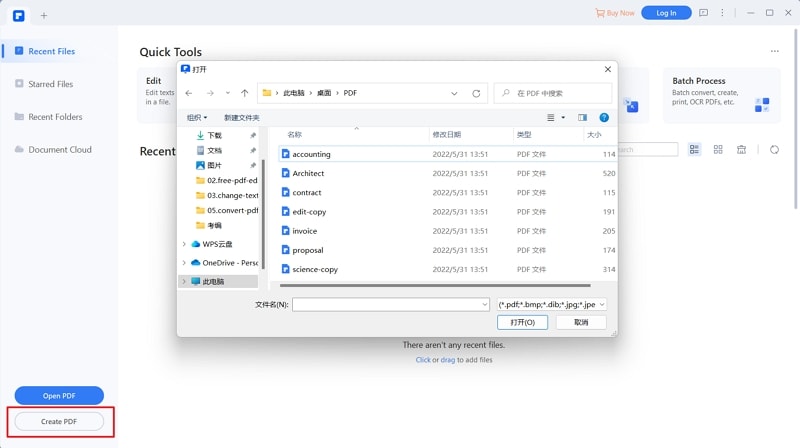Open the feedback message icon in the title bar
800x448 pixels.
[703, 13]
